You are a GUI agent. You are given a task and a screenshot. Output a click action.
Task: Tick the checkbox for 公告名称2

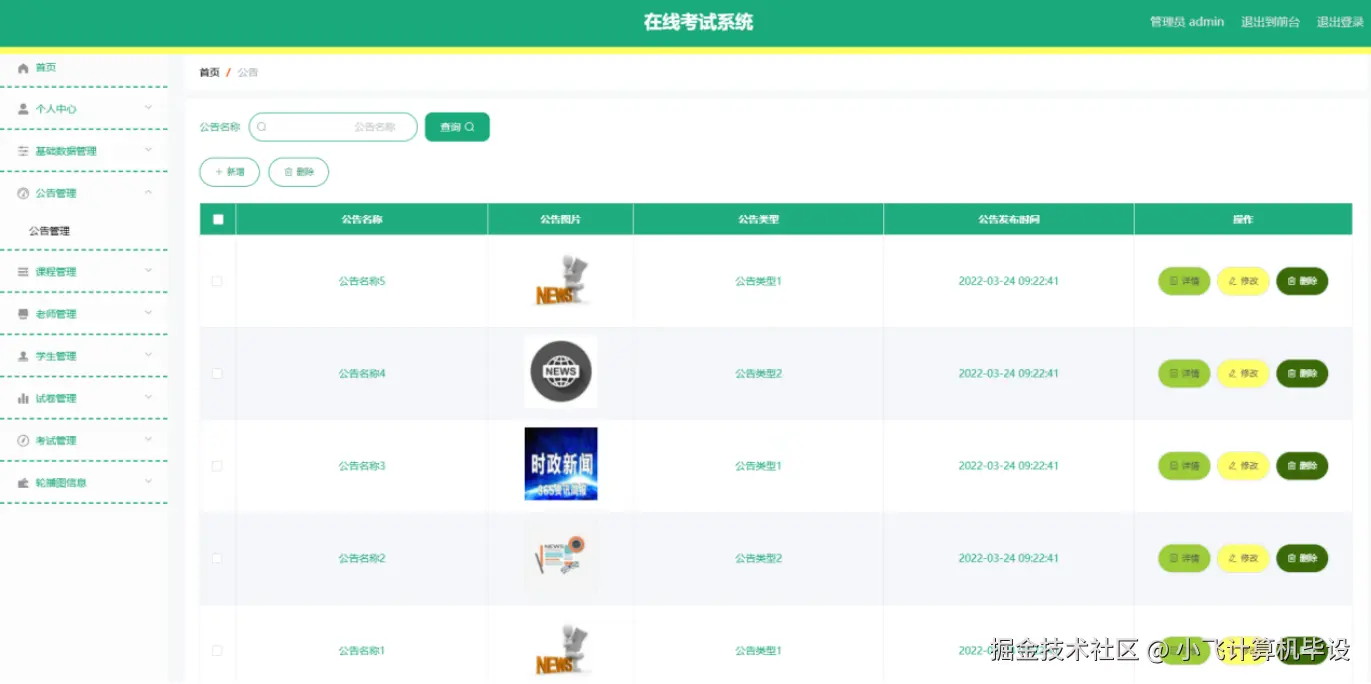[x=217, y=558]
